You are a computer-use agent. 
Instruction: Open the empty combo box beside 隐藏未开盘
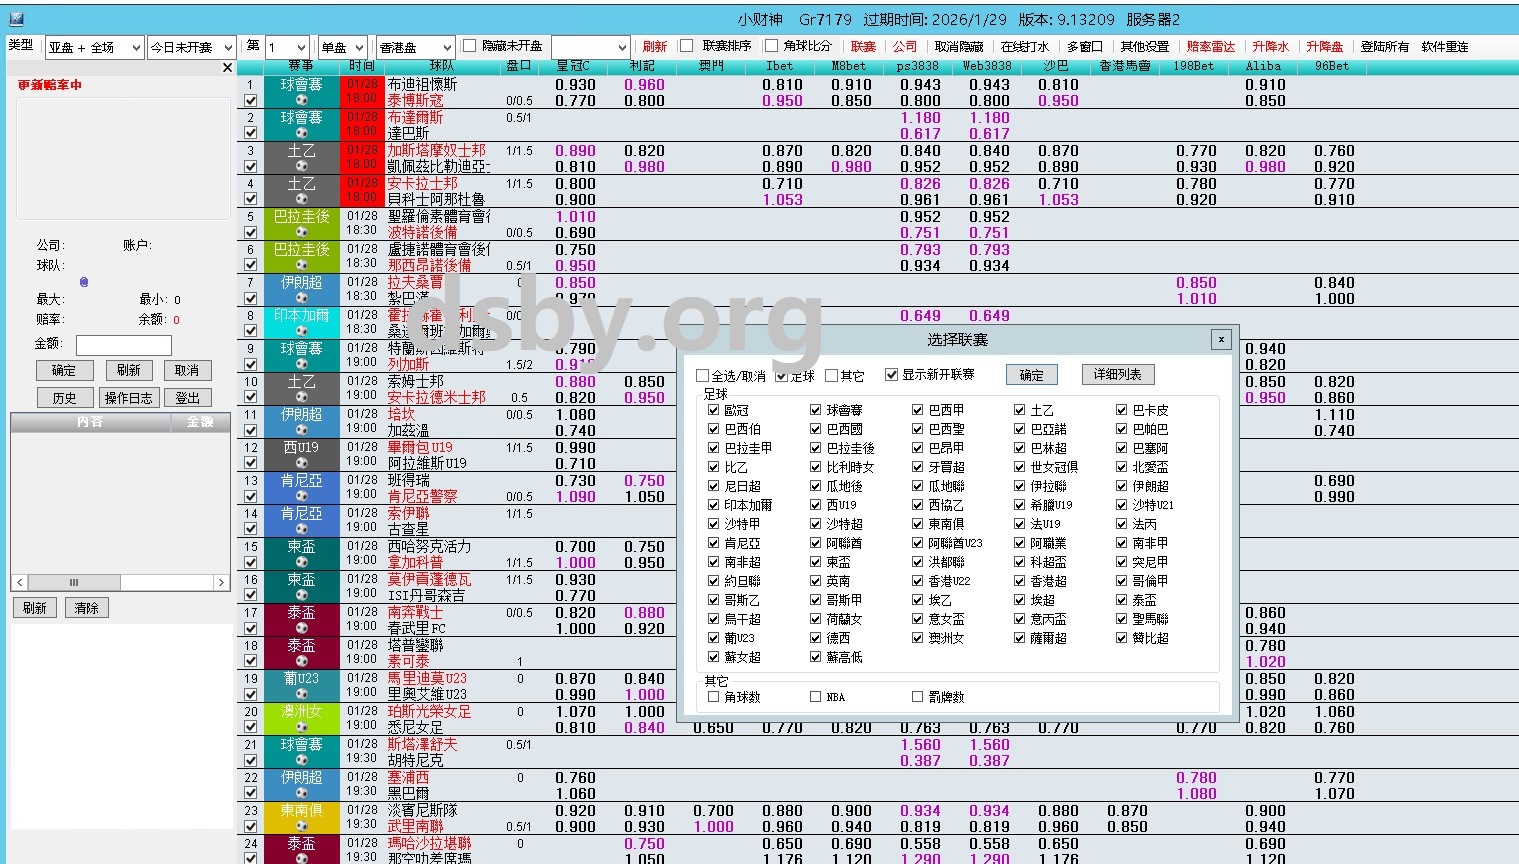590,47
